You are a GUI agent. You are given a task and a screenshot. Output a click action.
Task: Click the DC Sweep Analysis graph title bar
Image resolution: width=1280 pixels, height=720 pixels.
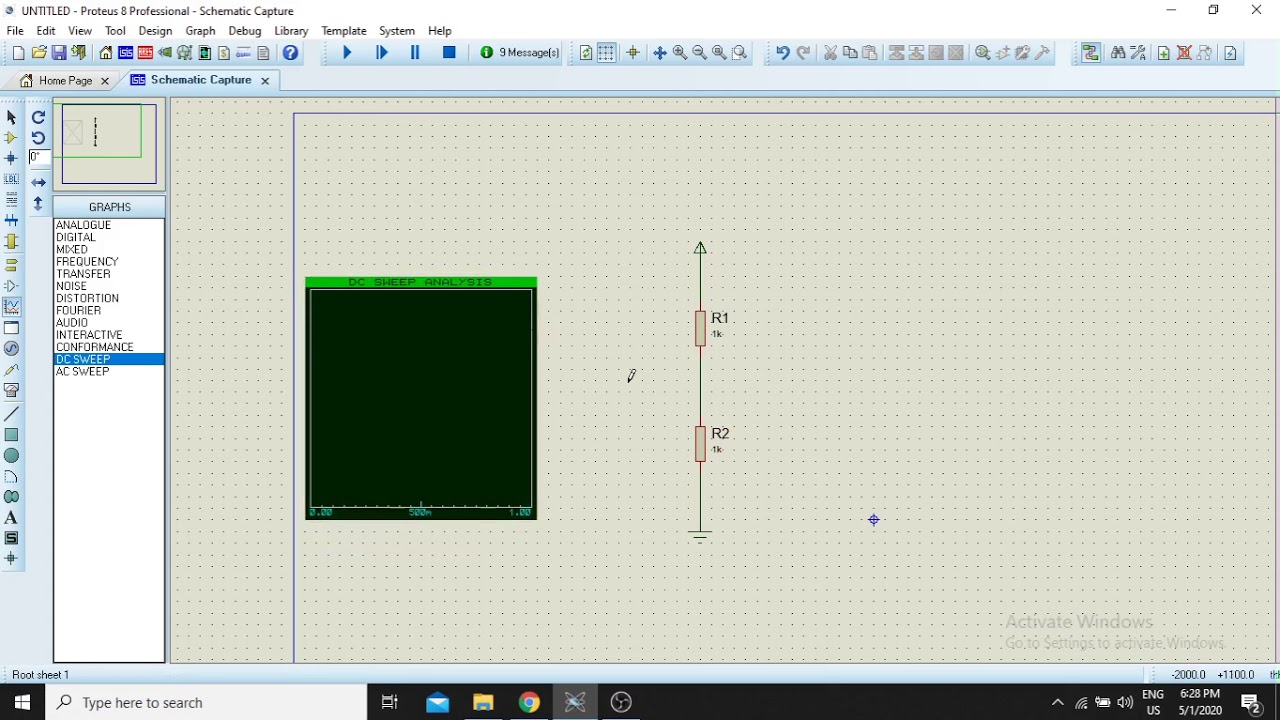421,282
